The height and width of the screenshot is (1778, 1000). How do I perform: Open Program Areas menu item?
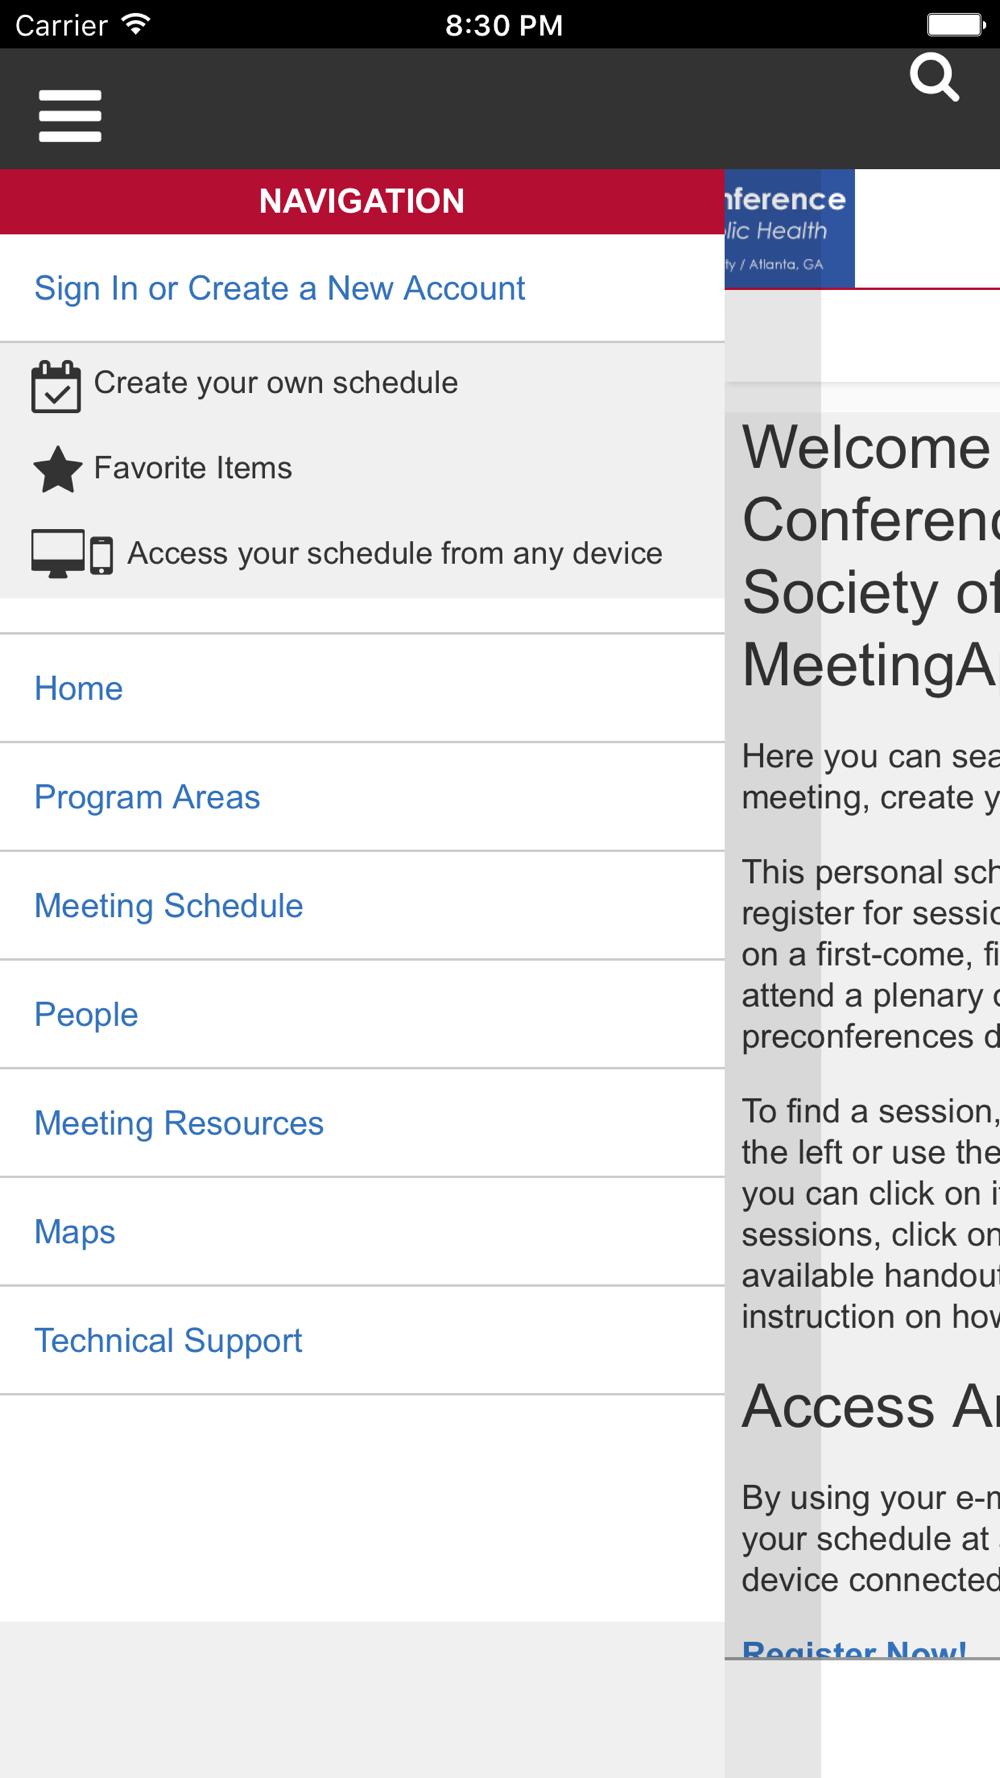tap(147, 797)
